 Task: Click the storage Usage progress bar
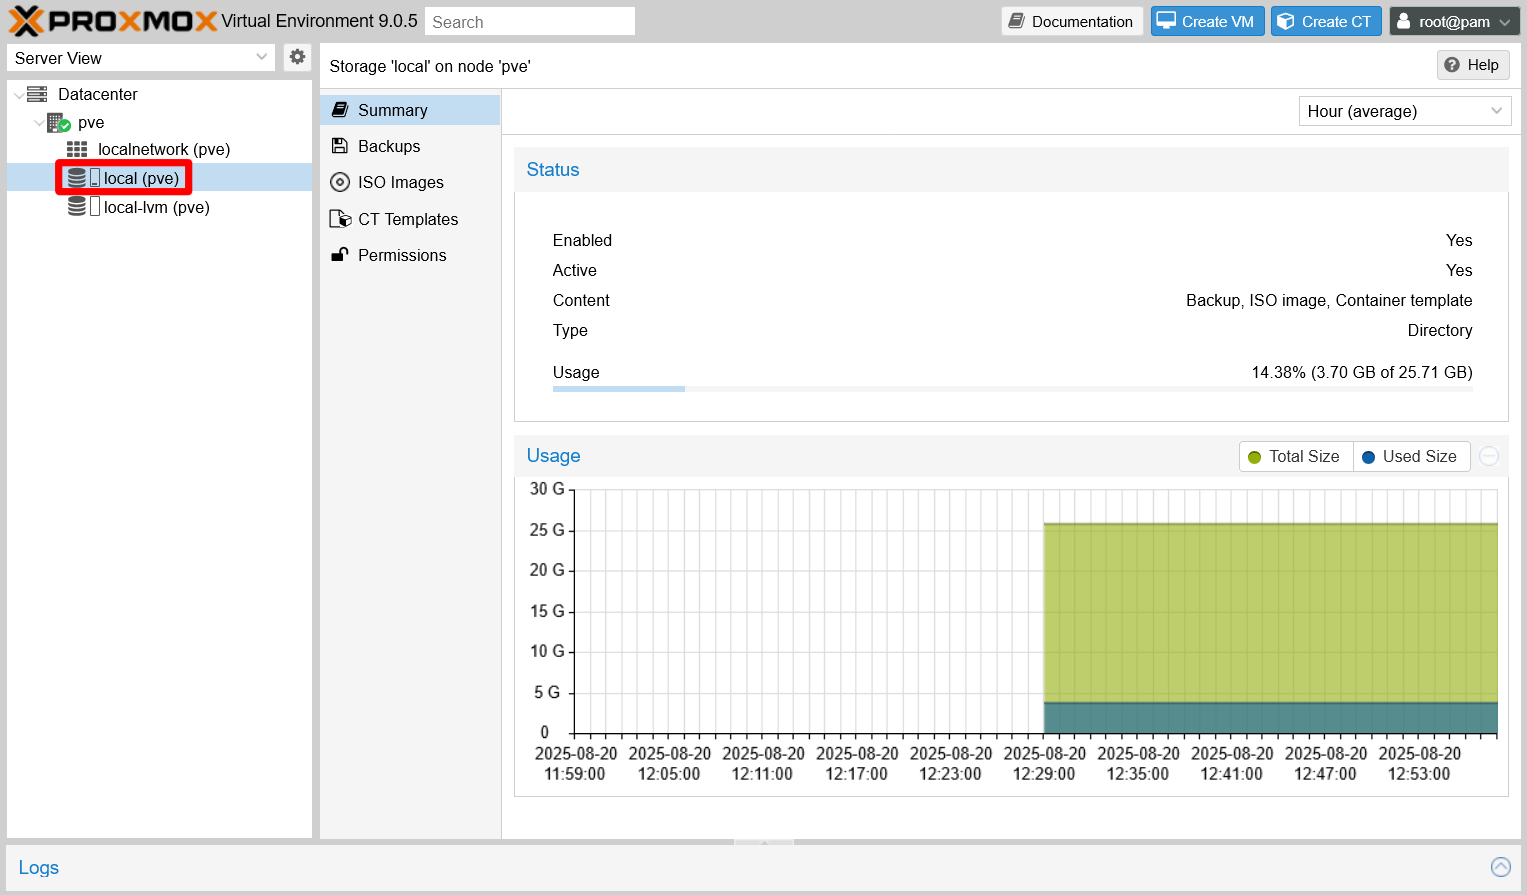(x=1012, y=389)
